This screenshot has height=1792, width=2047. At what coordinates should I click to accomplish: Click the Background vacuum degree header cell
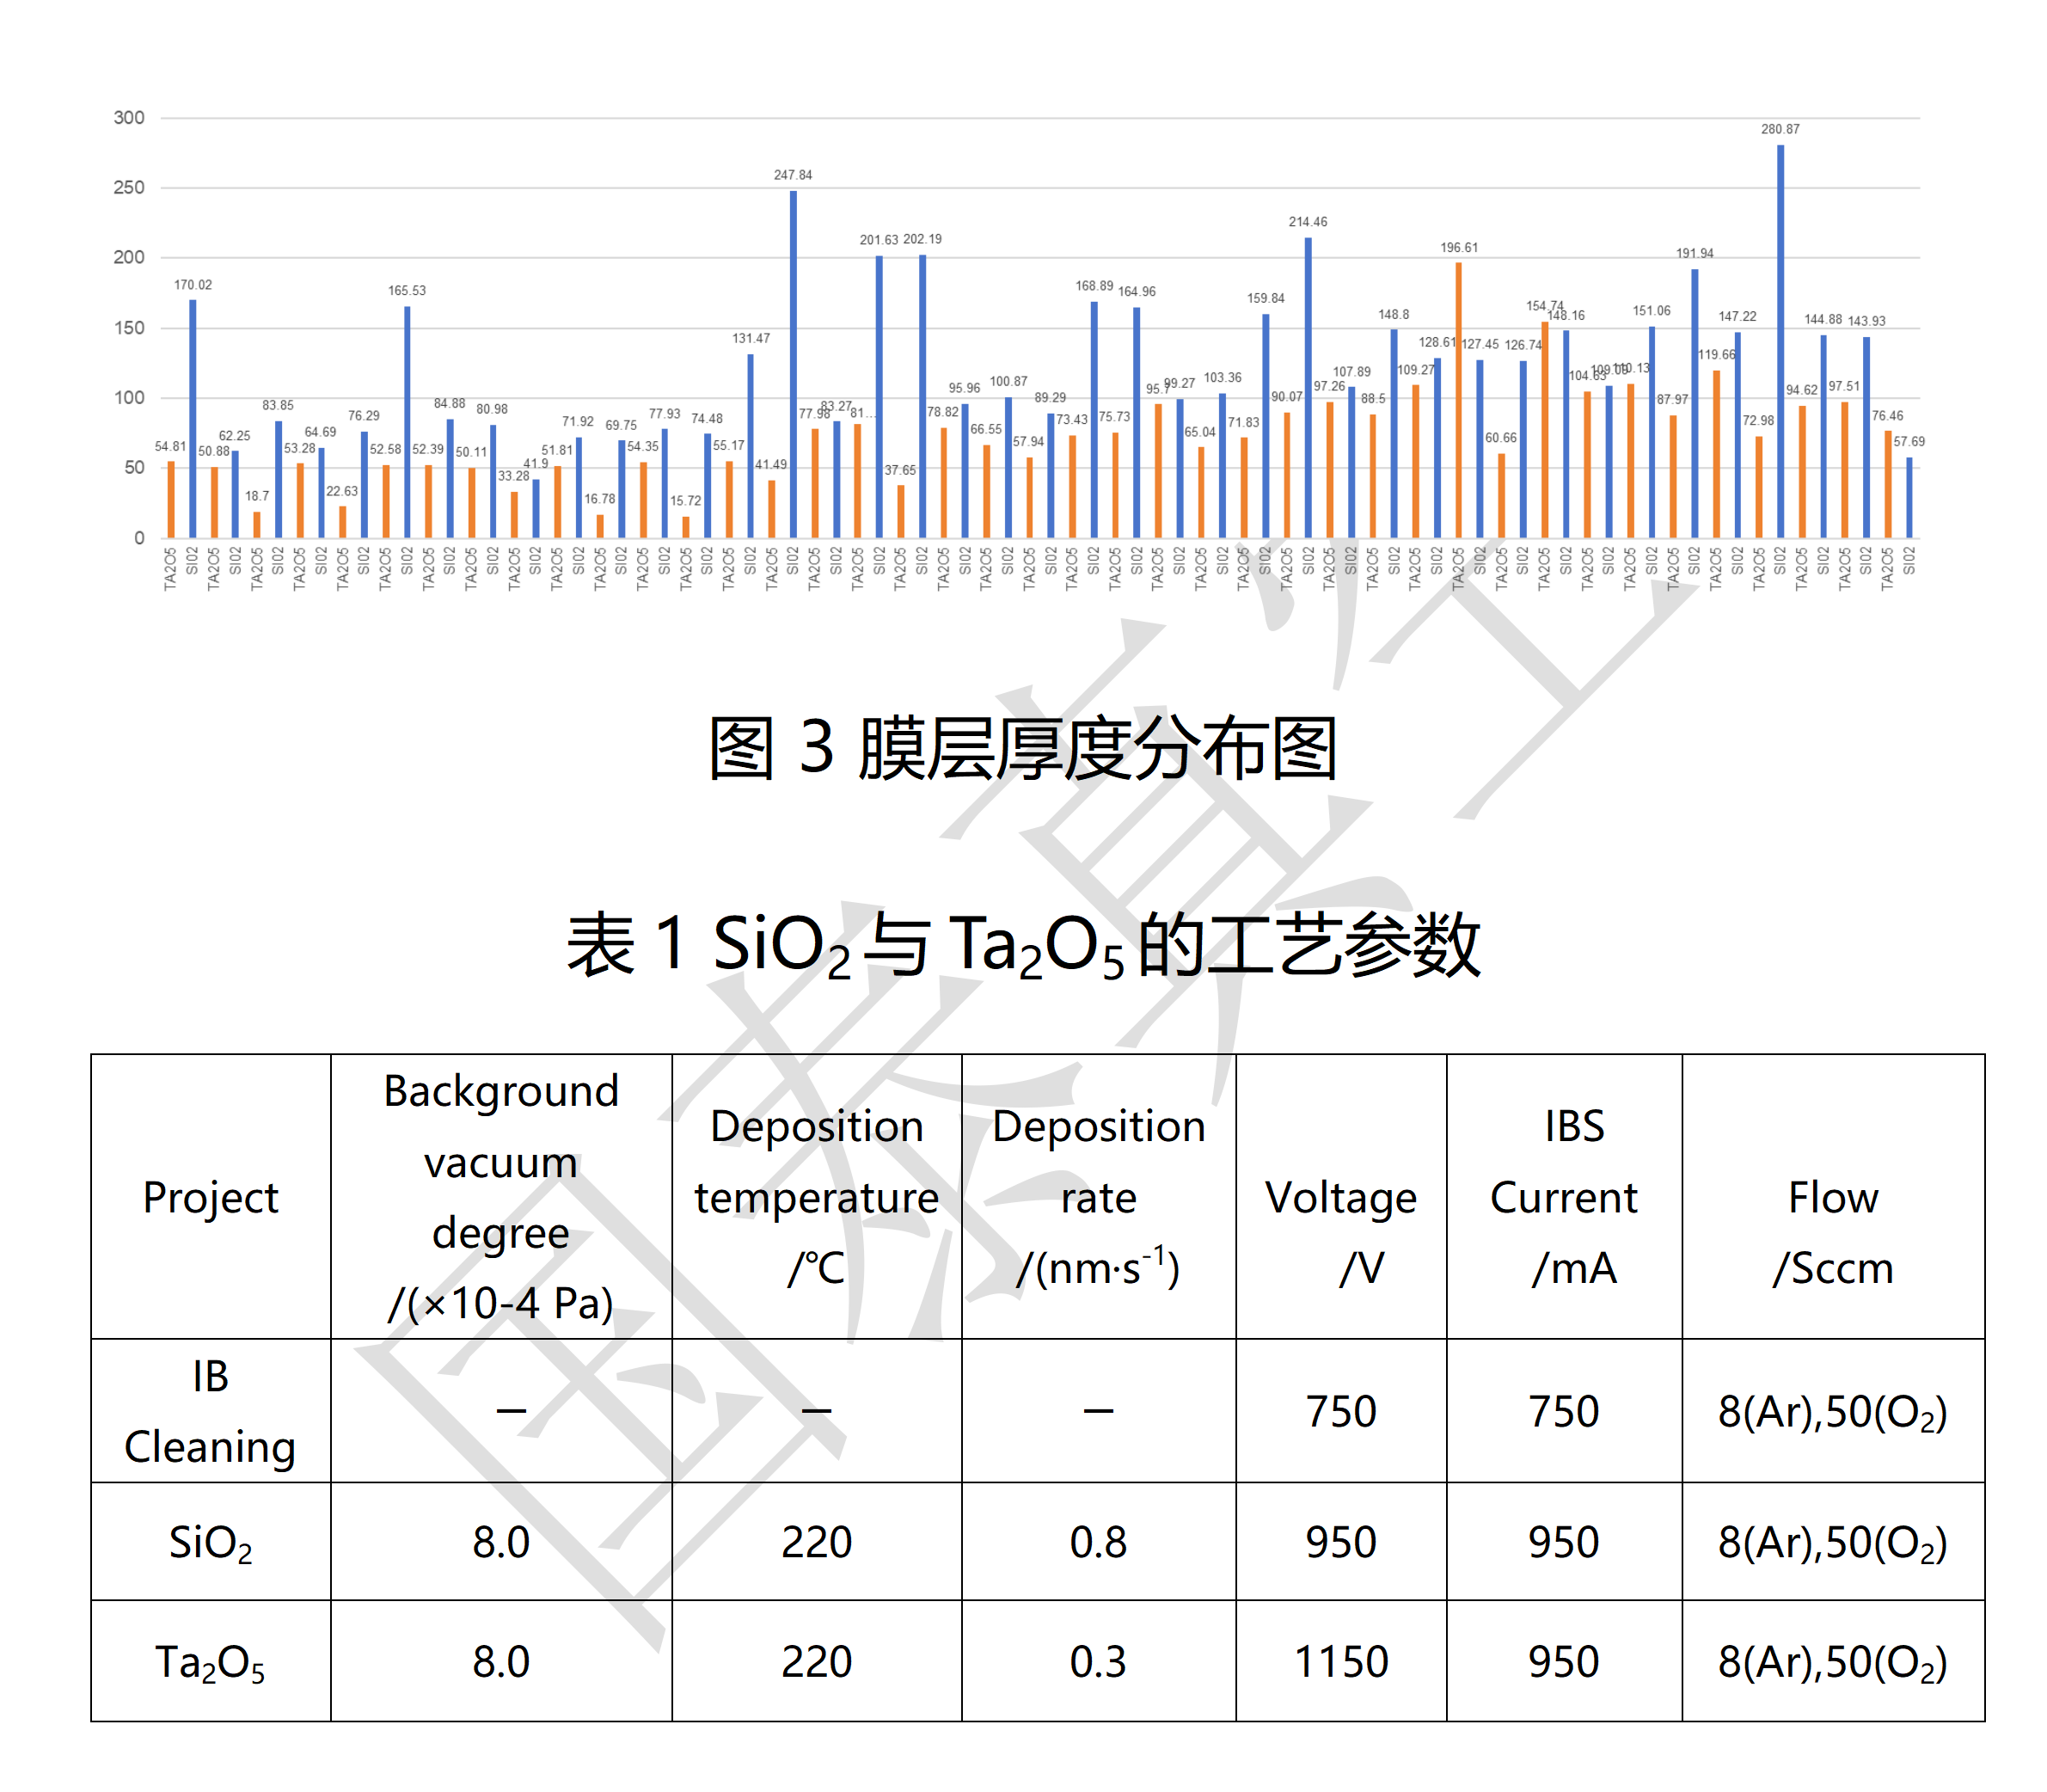coord(501,1197)
